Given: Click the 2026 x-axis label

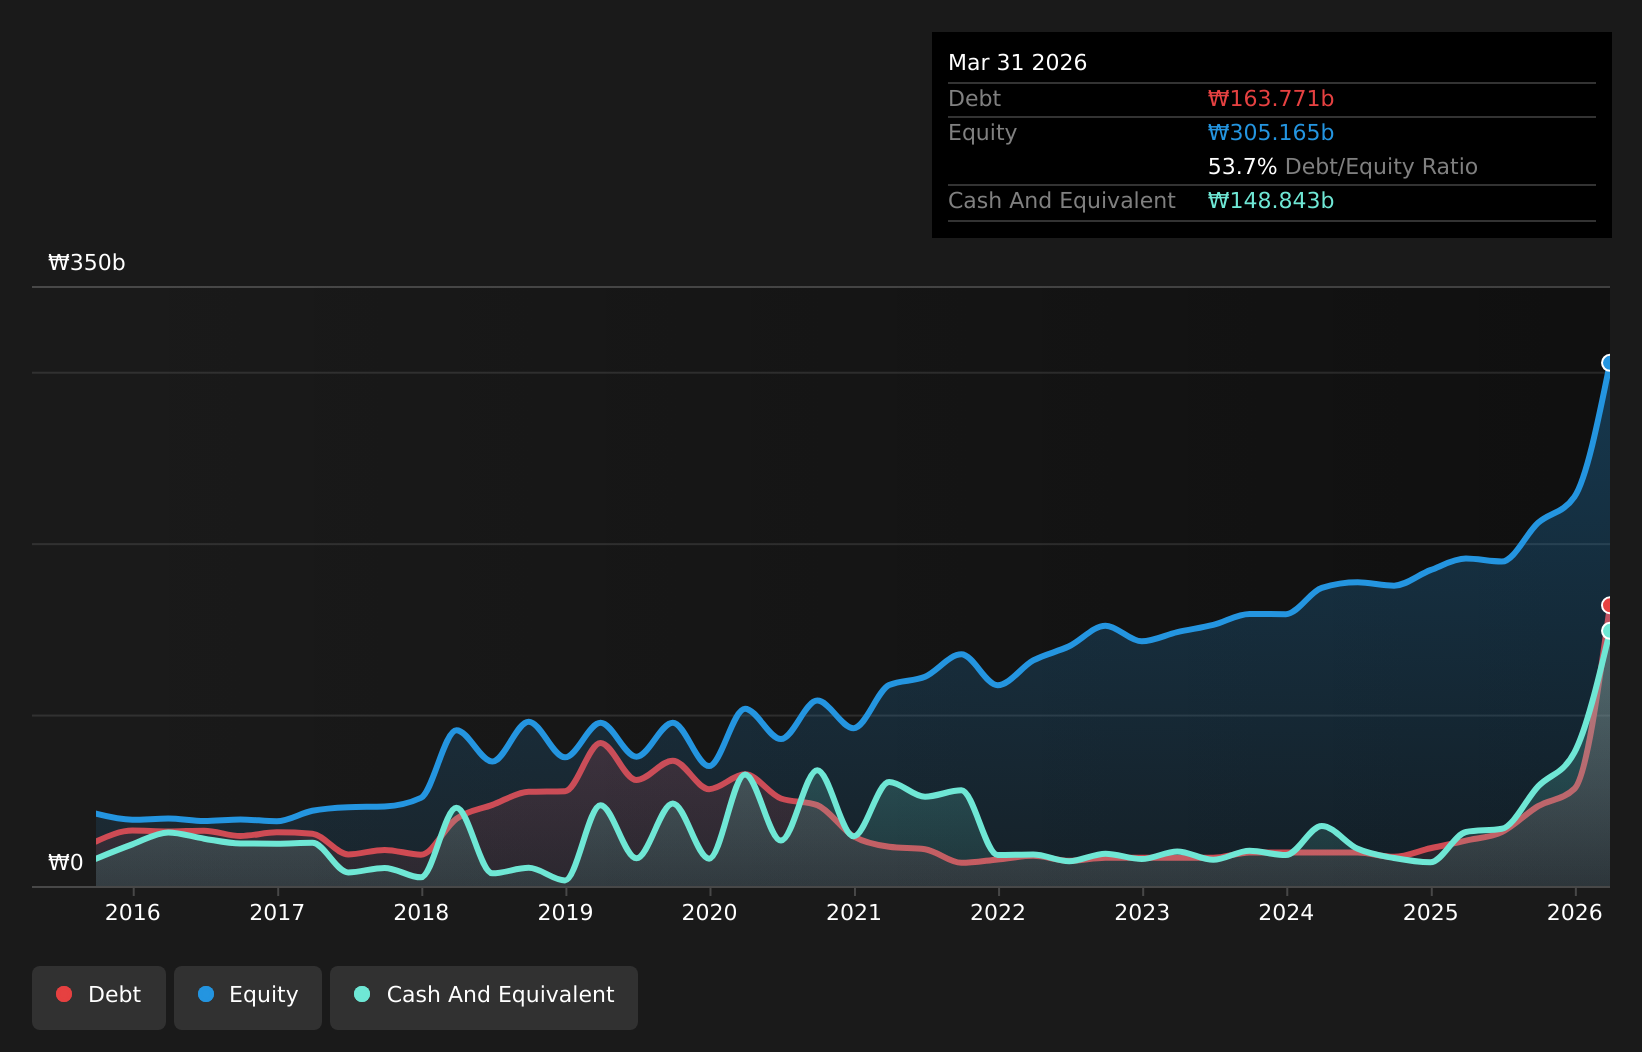Looking at the screenshot, I should (1575, 912).
